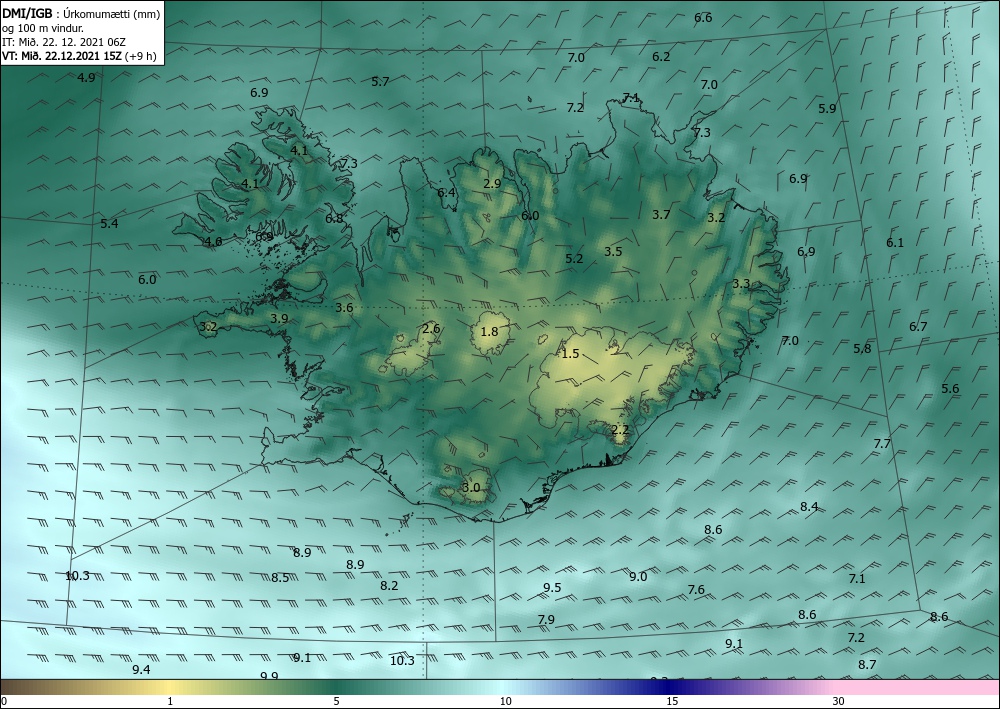The image size is (1000, 709).
Task: Click the 6.2 value on the map
Action: [661, 57]
